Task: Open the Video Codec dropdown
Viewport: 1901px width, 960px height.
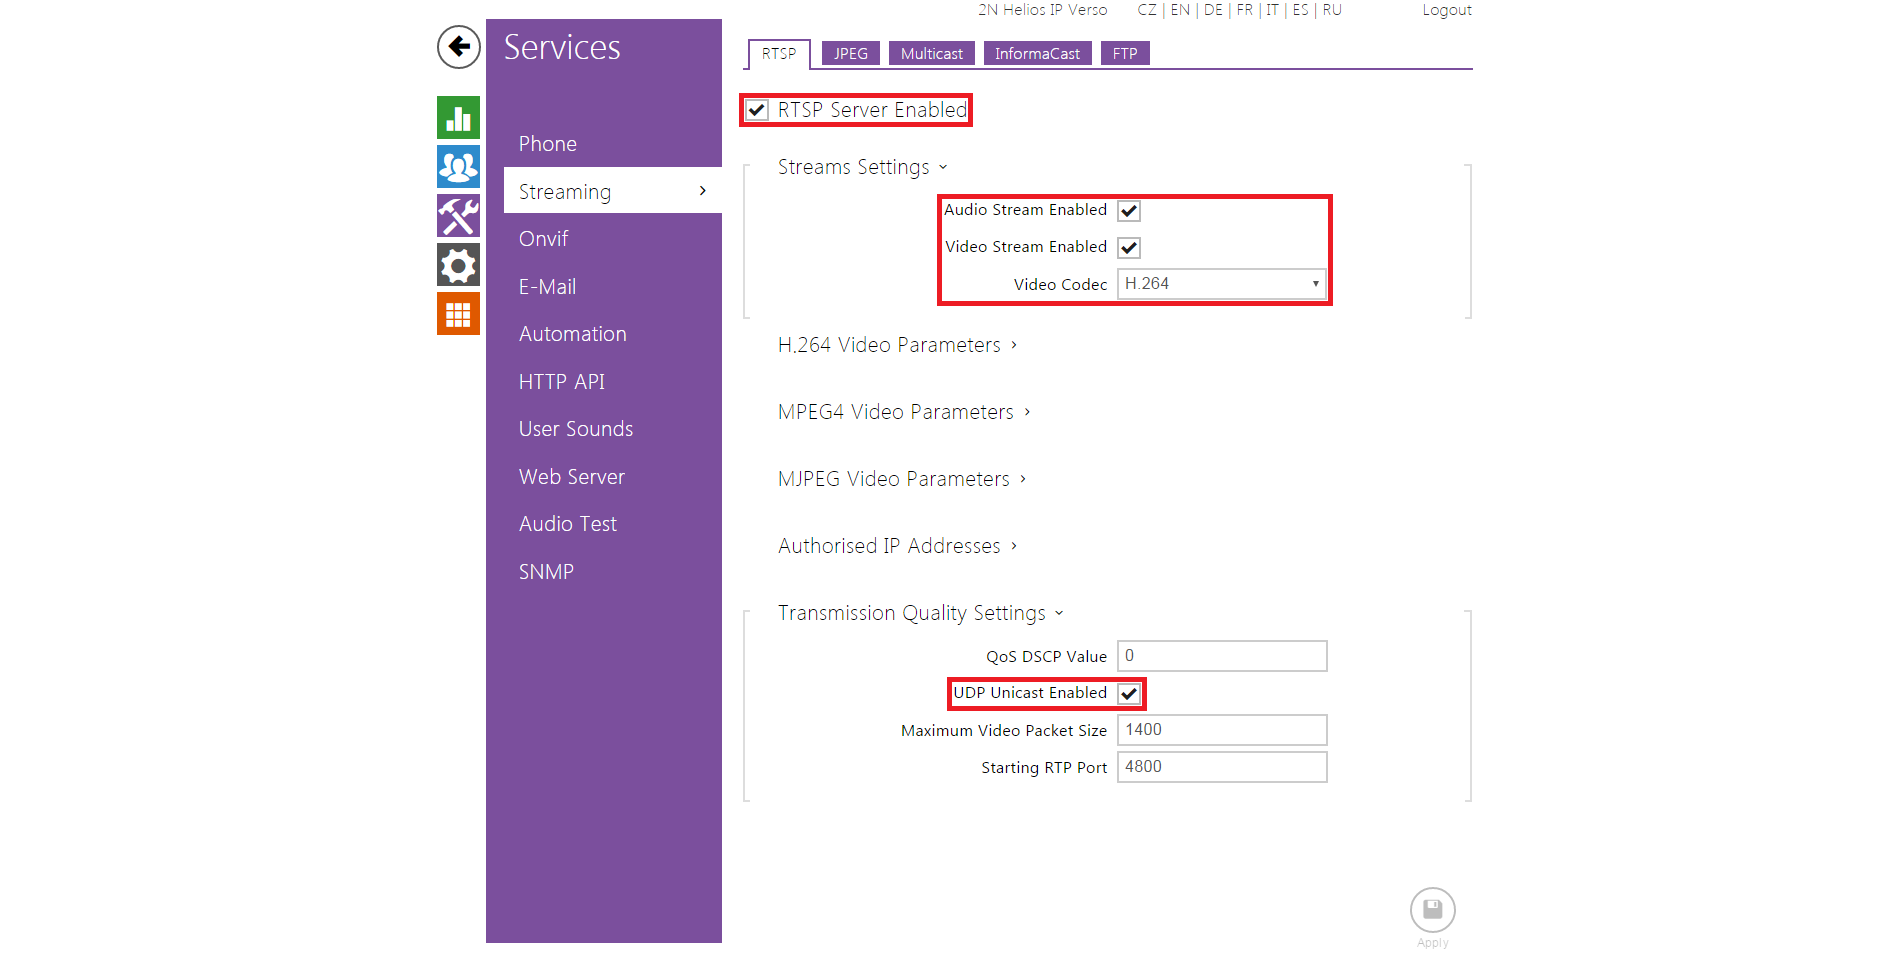Action: [1221, 284]
